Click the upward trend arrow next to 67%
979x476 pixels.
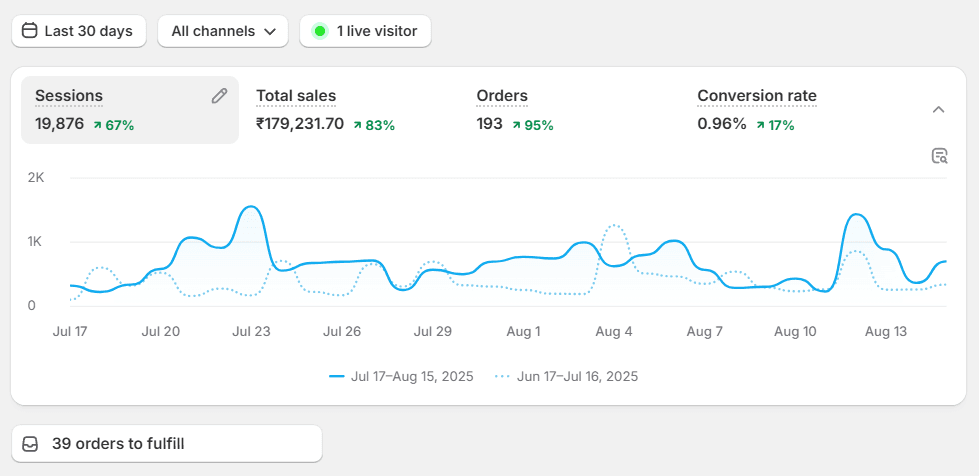pyautogui.click(x=97, y=125)
